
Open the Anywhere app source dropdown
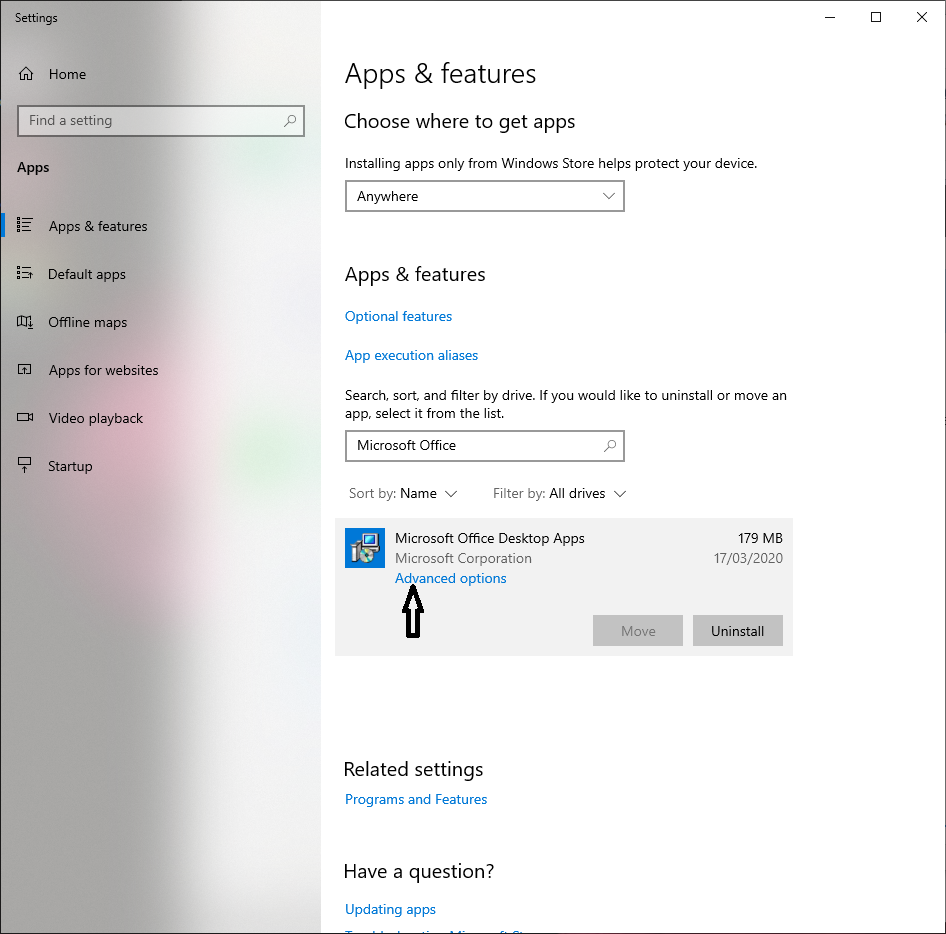484,196
